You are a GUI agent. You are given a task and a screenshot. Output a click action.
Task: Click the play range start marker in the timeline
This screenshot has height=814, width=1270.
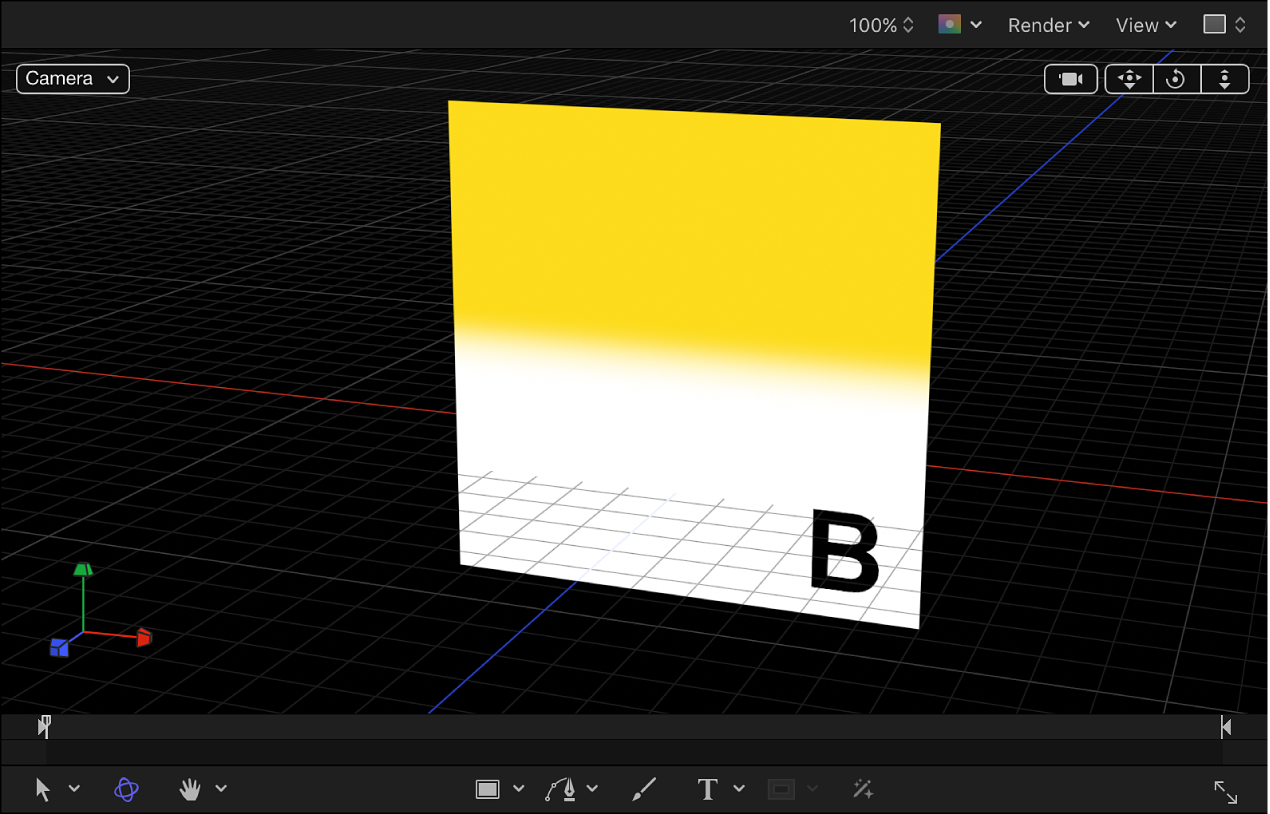pyautogui.click(x=44, y=726)
